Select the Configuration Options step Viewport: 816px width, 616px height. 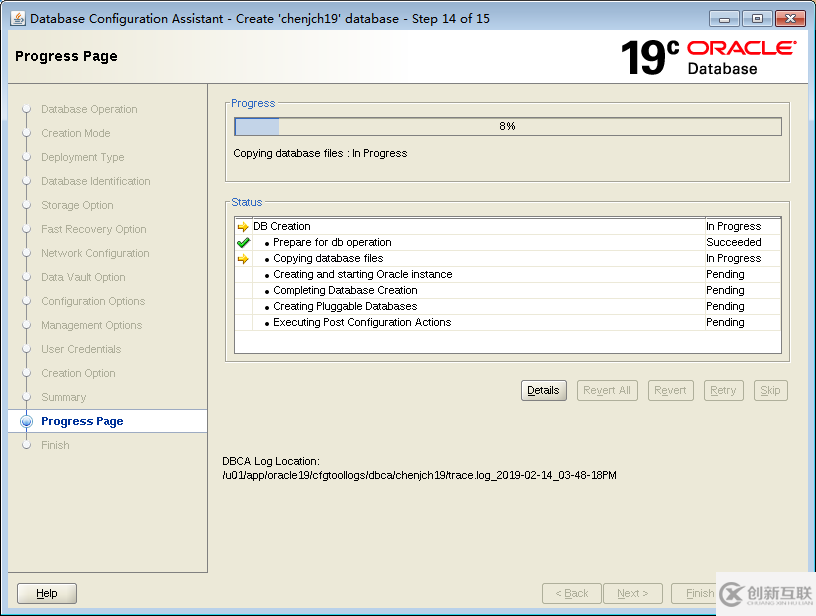(x=93, y=301)
